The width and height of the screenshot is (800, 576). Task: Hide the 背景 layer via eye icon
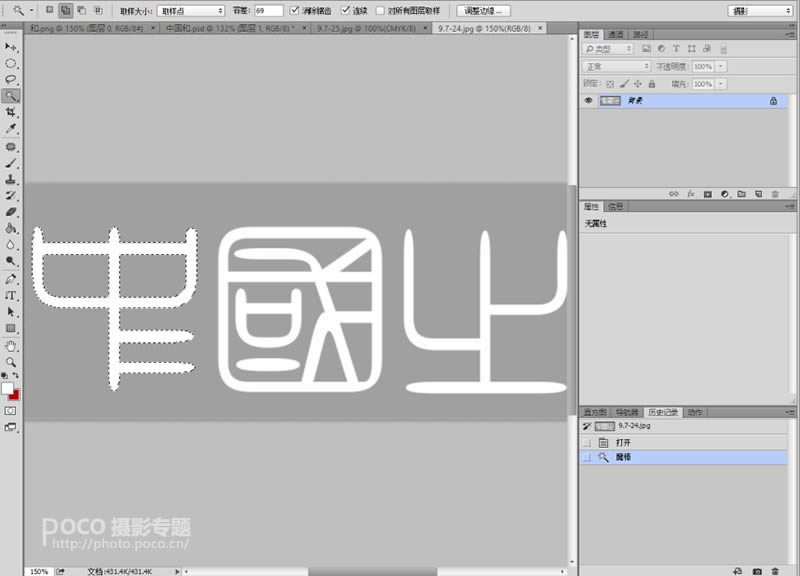[588, 101]
